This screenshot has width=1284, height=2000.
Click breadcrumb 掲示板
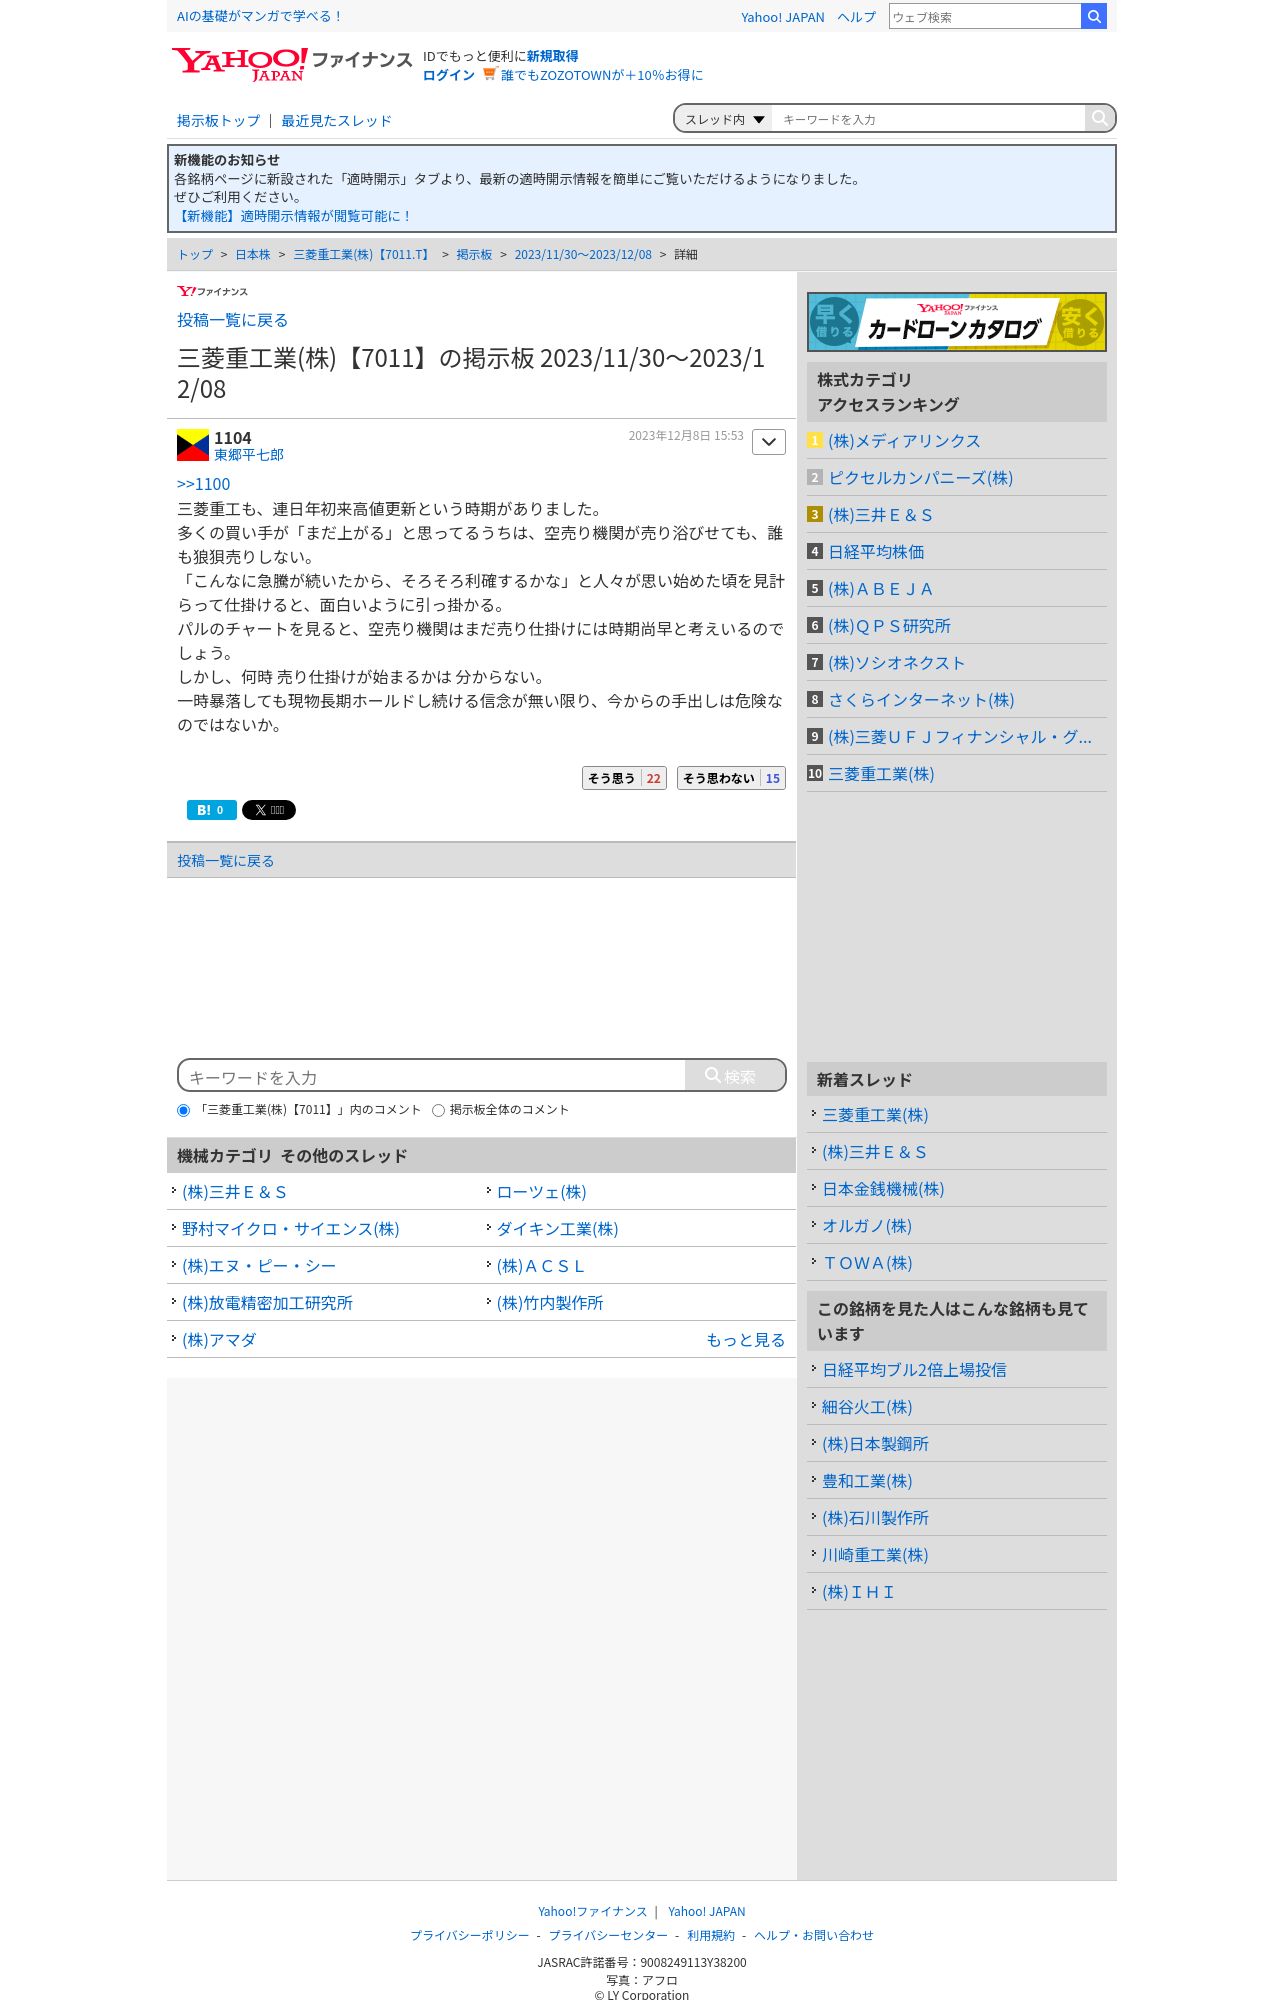[x=474, y=255]
